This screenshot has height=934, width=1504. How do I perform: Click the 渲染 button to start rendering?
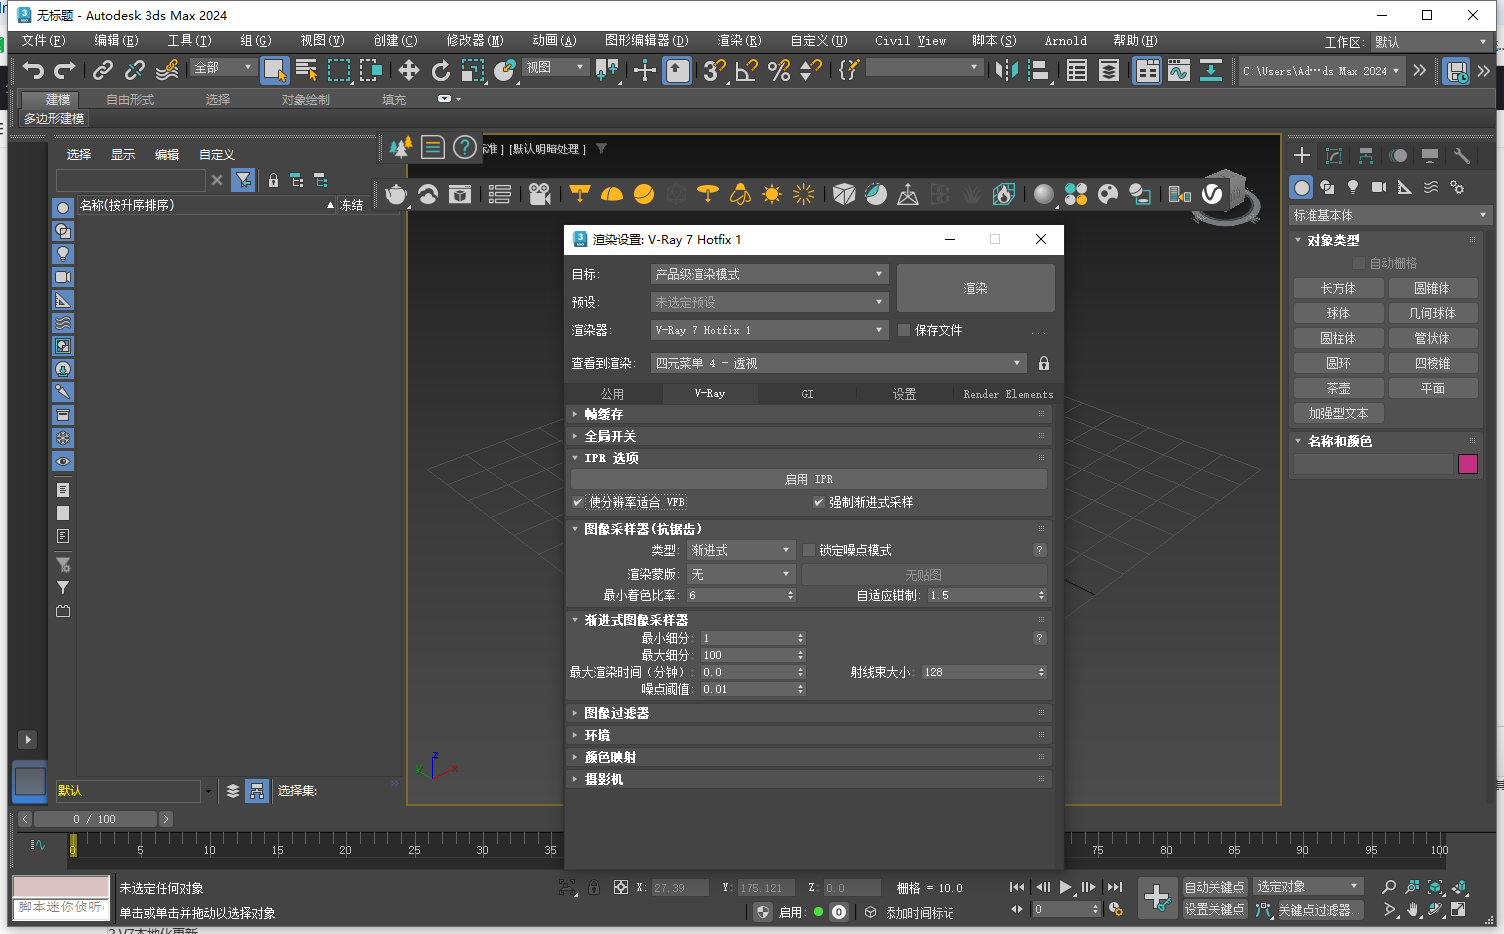pyautogui.click(x=975, y=288)
